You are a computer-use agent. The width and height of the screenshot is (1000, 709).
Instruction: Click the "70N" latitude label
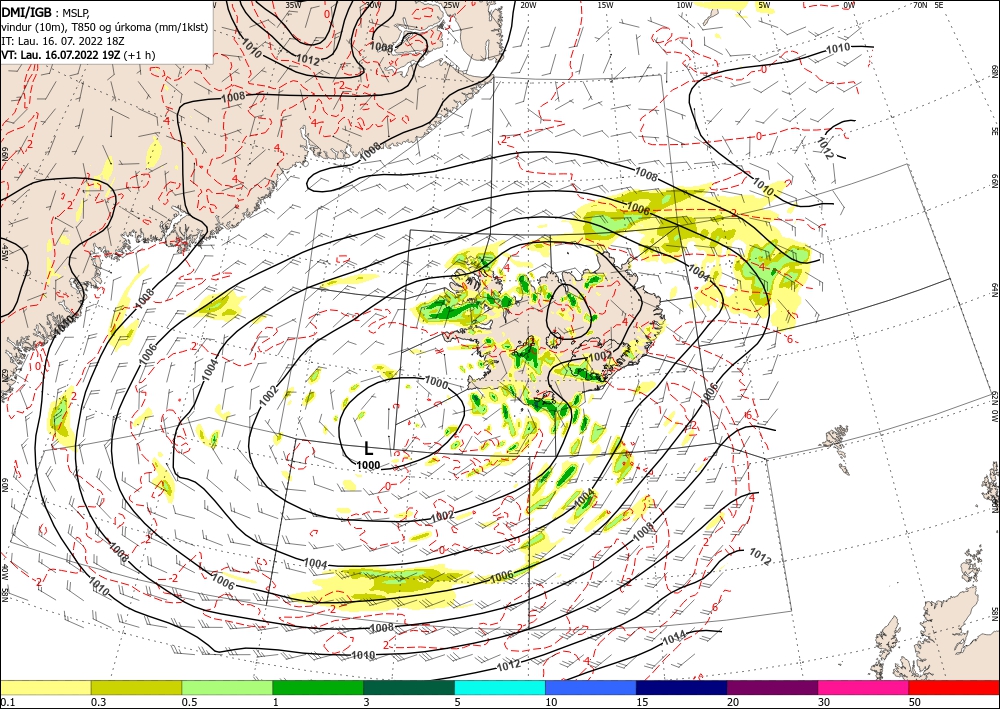pyautogui.click(x=920, y=4)
